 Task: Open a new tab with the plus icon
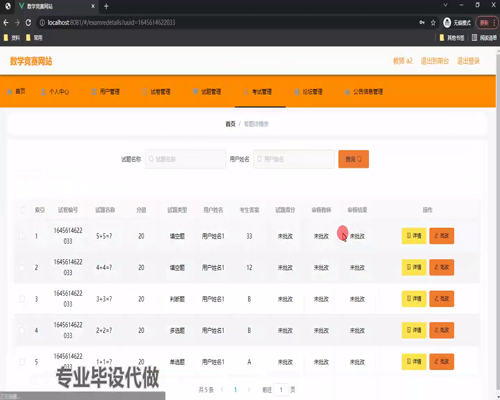pyautogui.click(x=106, y=6)
